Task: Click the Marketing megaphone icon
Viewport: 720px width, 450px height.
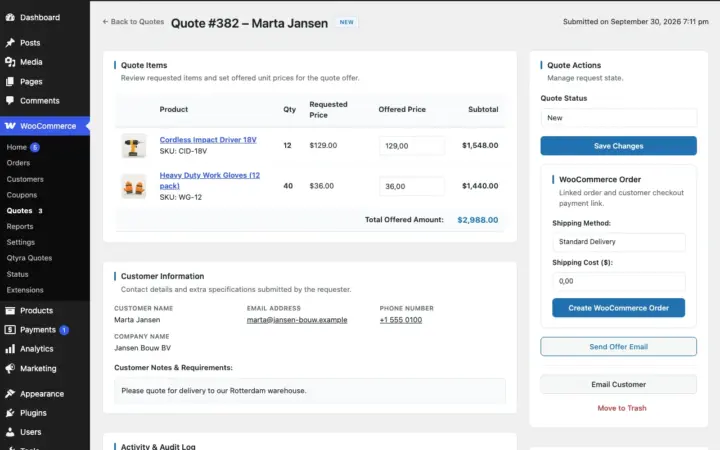Action: click(x=10, y=368)
